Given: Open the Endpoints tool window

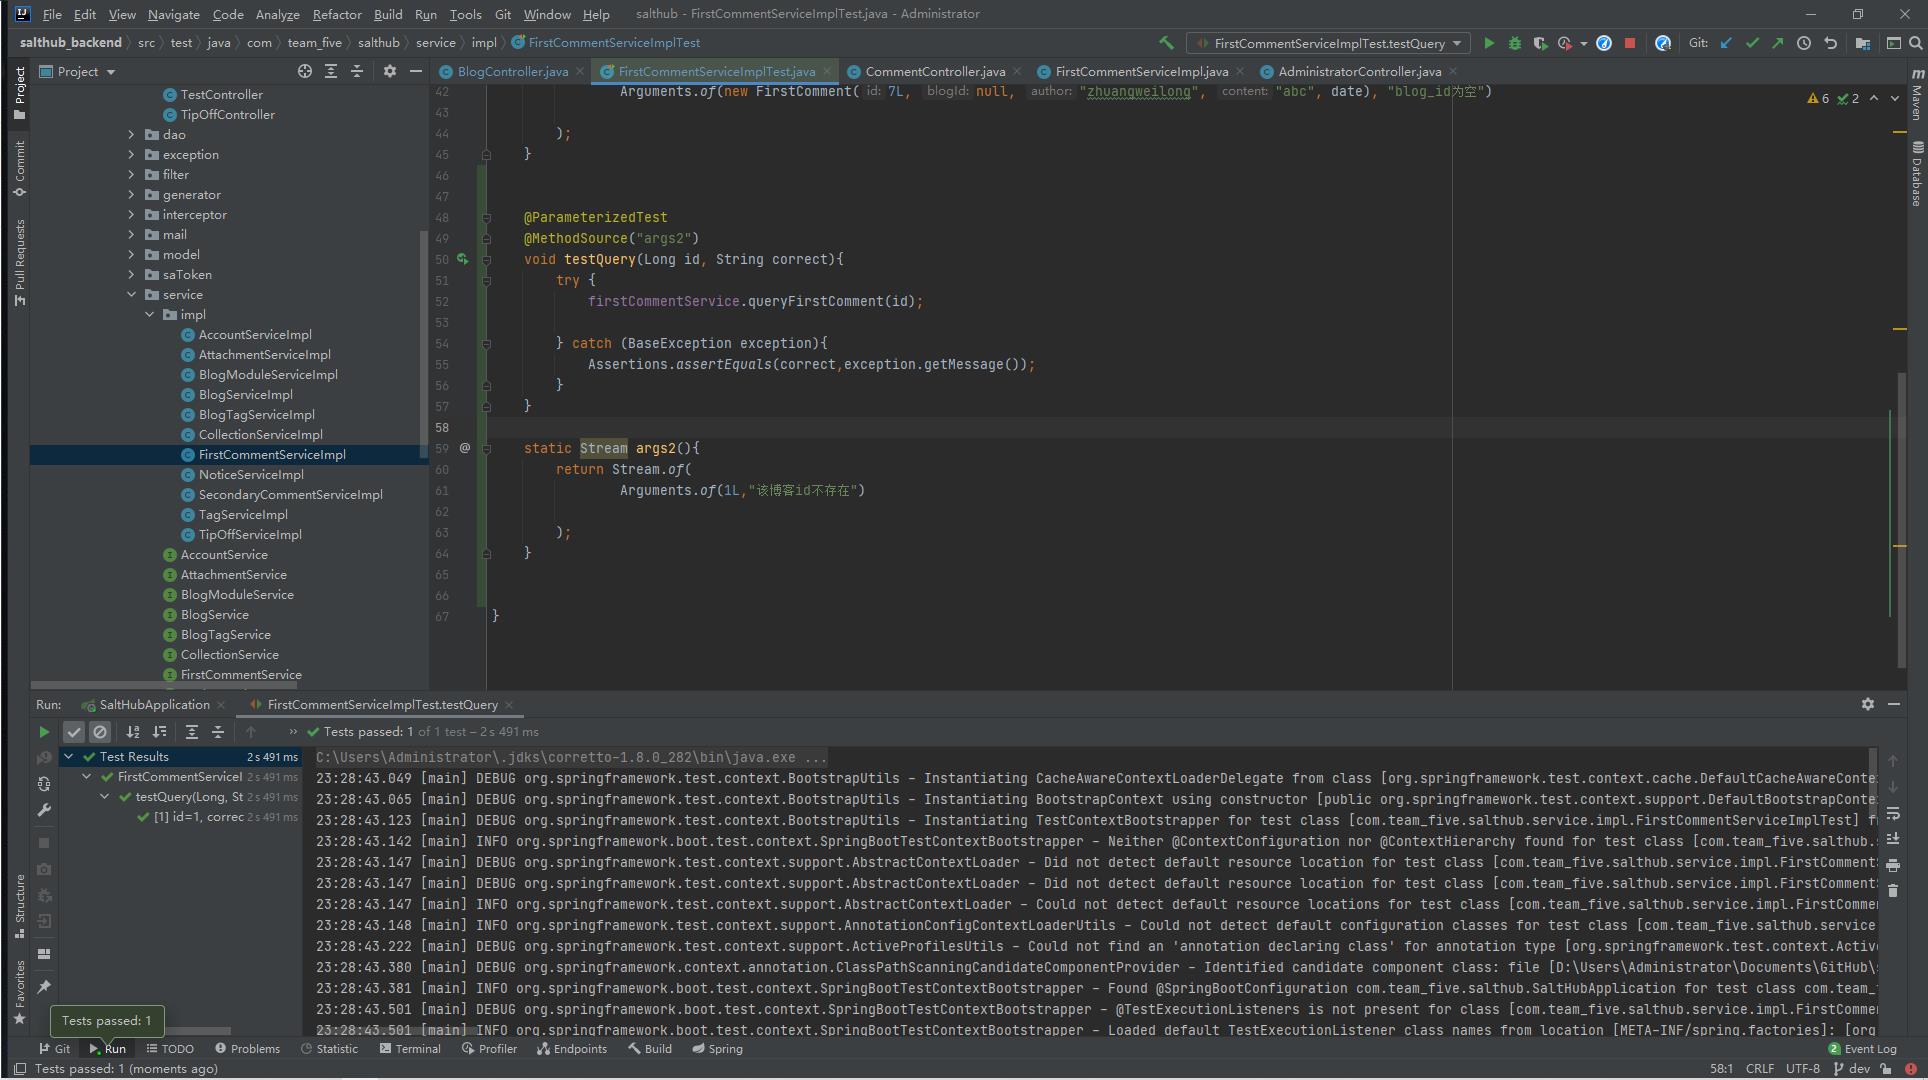Looking at the screenshot, I should coord(572,1048).
